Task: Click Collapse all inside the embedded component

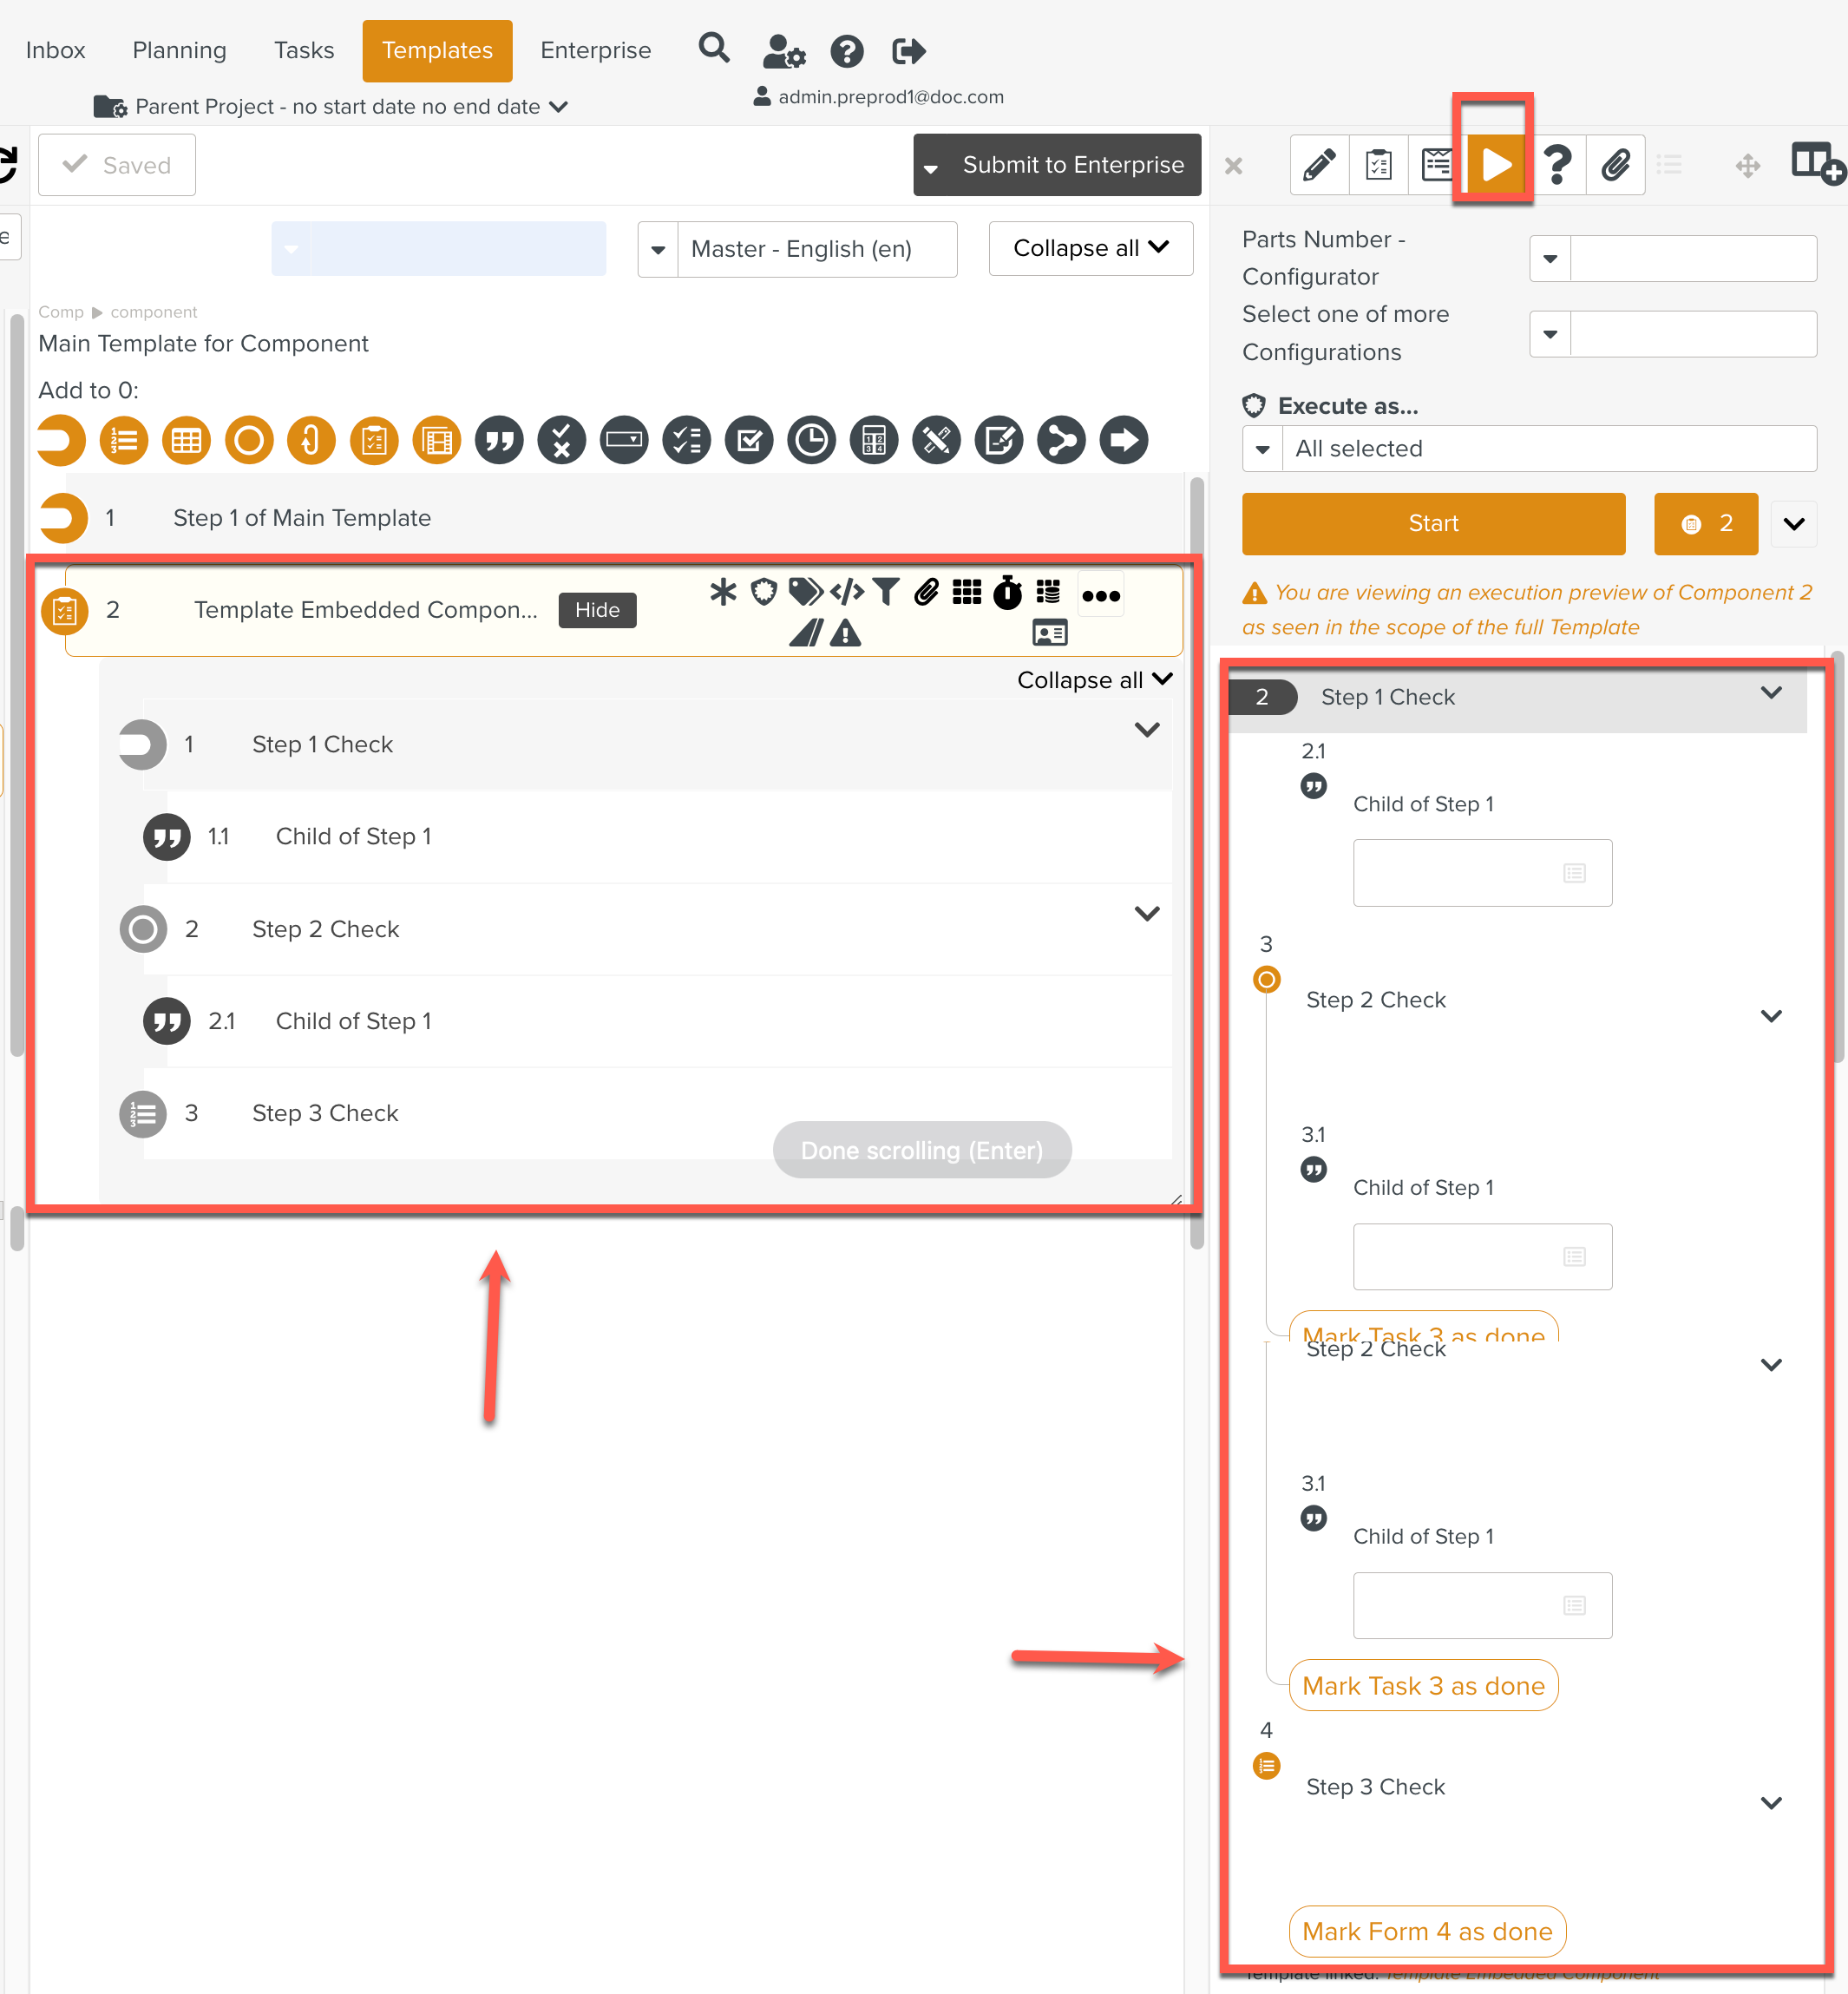Action: coord(1094,680)
